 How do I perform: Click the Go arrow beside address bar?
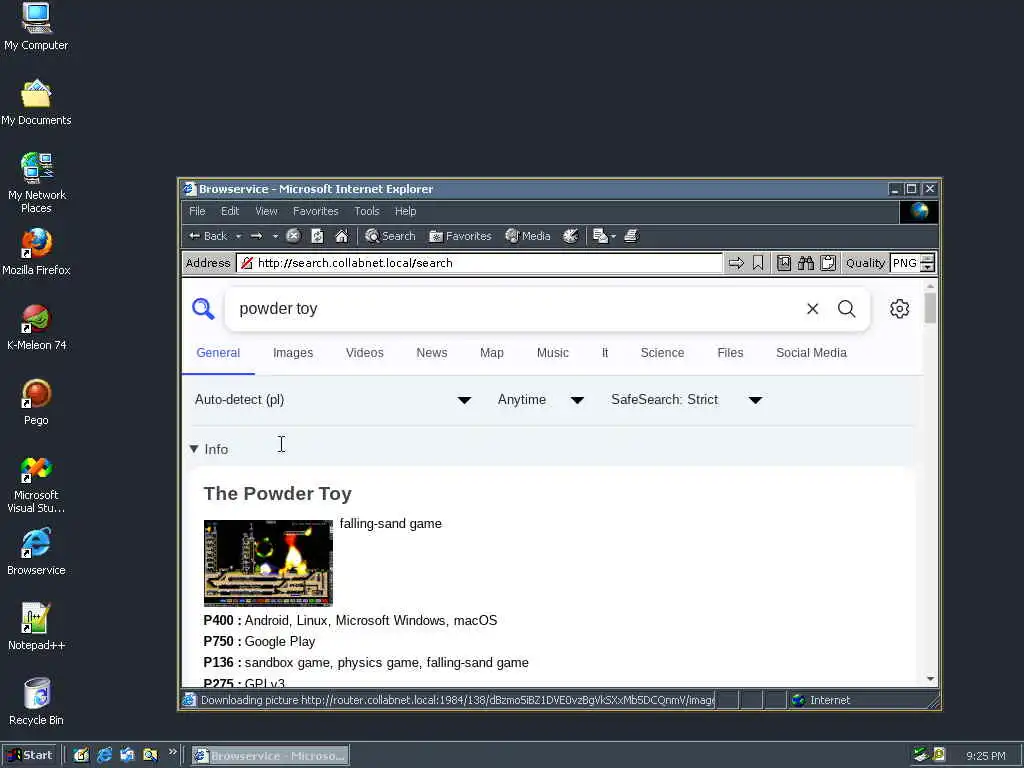[x=736, y=263]
